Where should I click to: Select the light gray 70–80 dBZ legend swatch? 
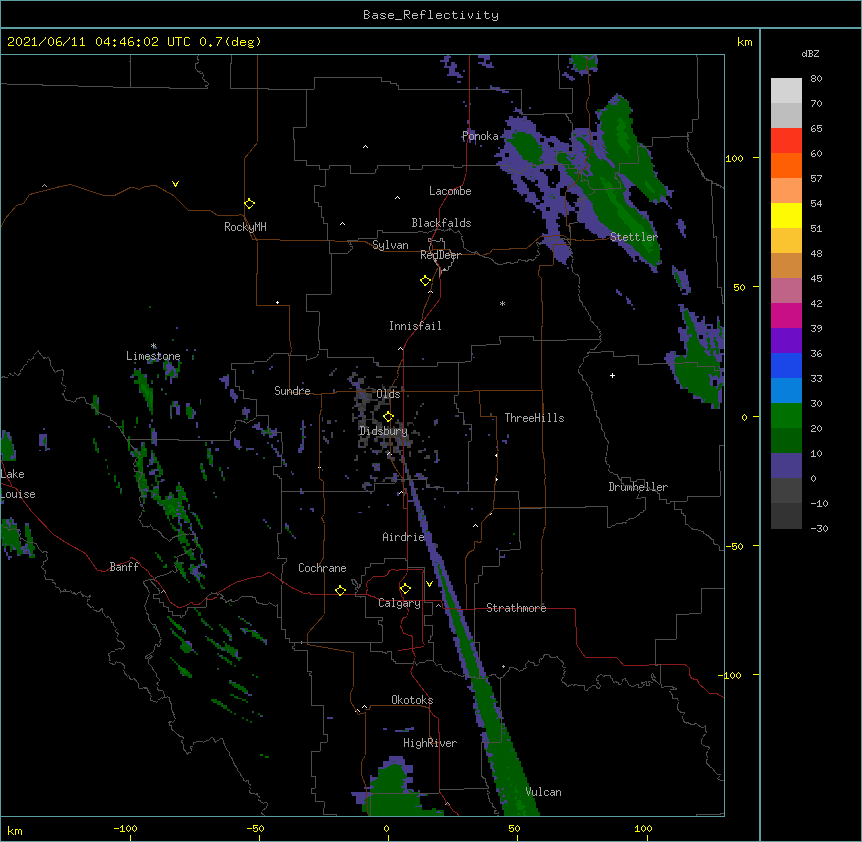tap(786, 91)
